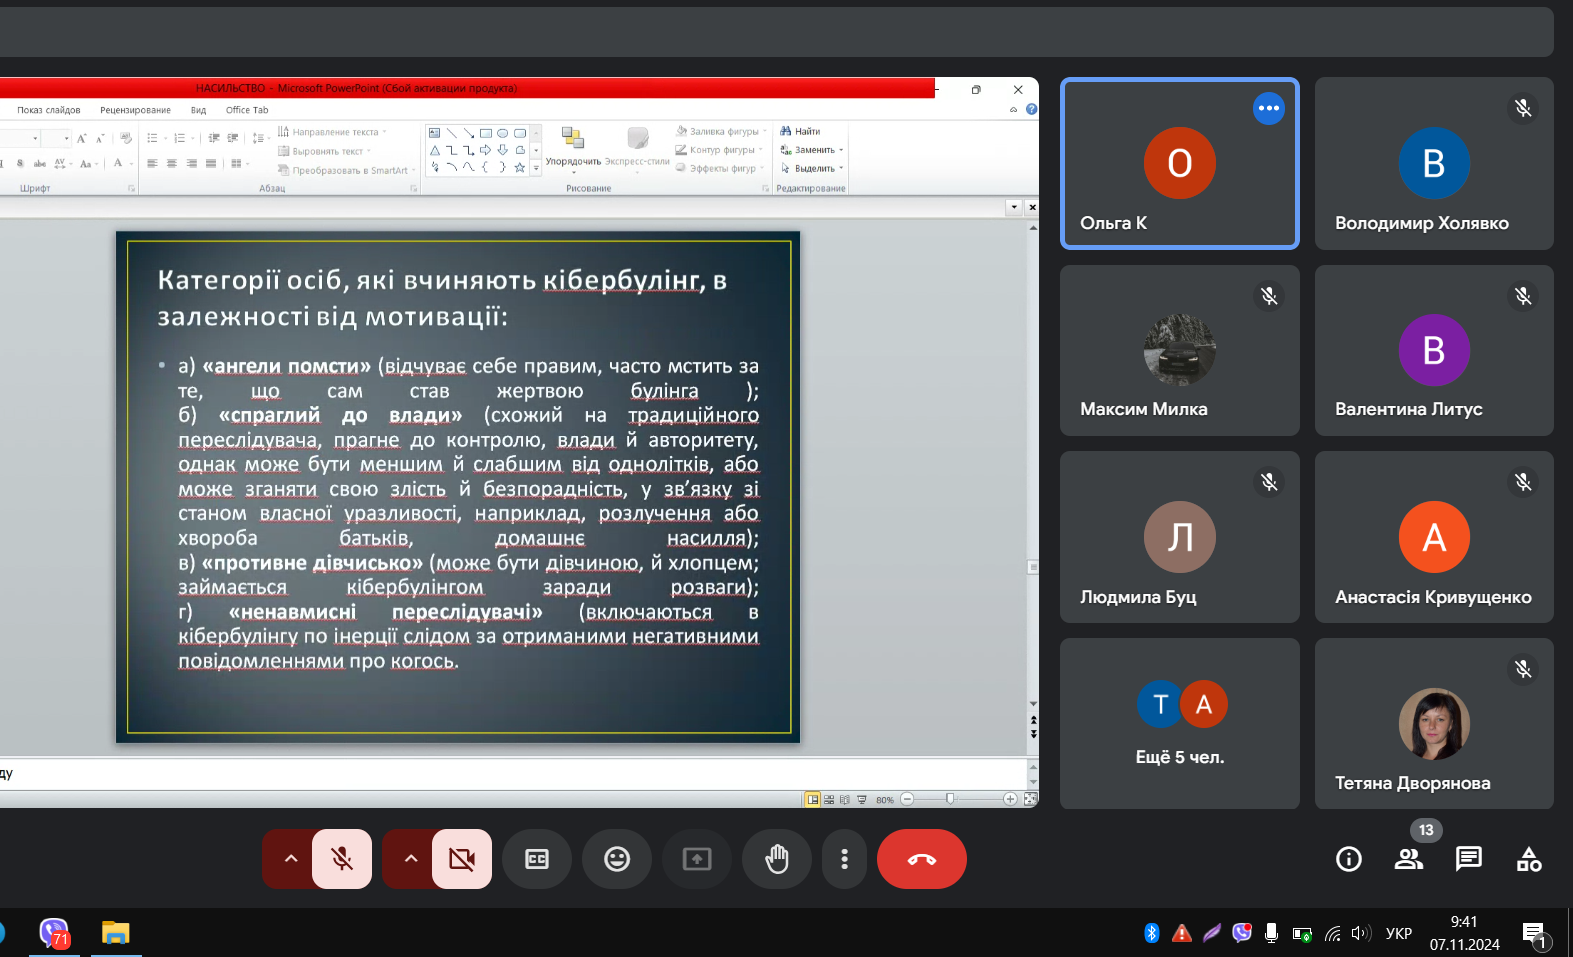This screenshot has height=957, width=1573.
Task: Open more options three-dot menu
Action: tap(844, 859)
